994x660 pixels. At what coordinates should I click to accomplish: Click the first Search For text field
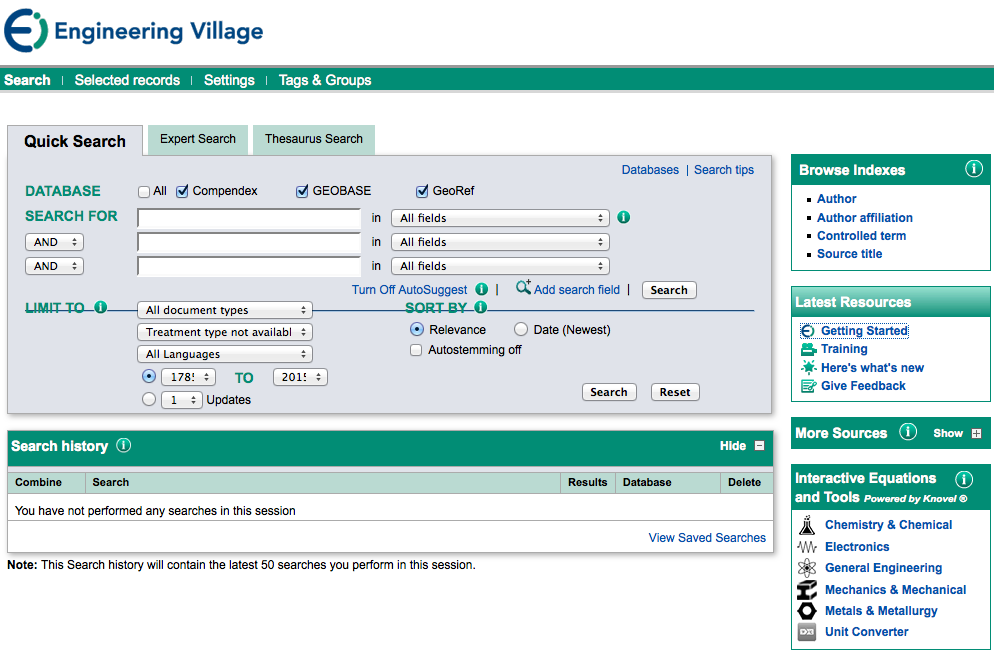[x=249, y=218]
